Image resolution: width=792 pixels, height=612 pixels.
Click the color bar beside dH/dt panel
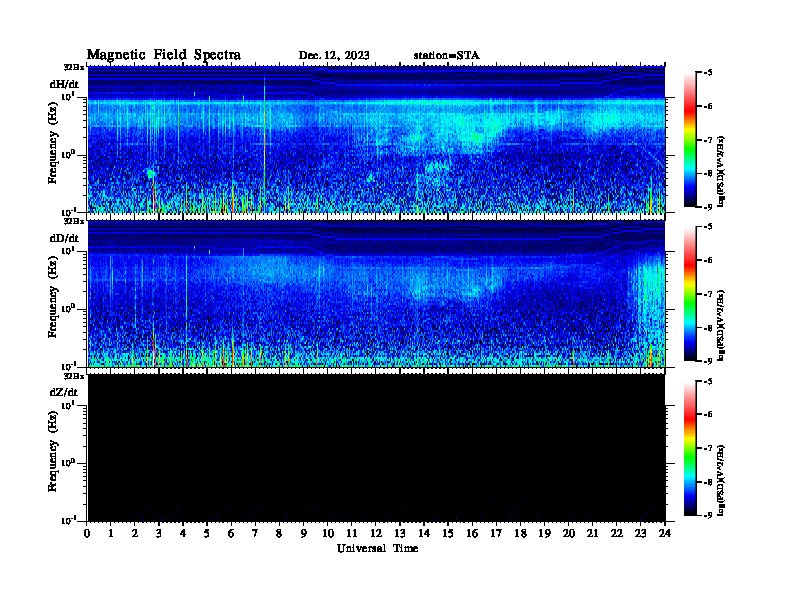690,140
